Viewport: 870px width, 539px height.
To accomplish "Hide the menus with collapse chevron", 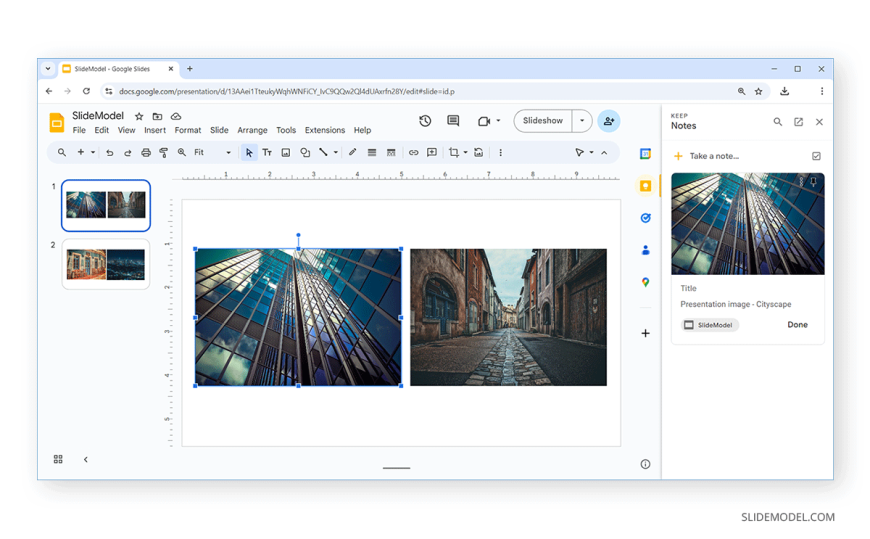I will click(x=604, y=153).
